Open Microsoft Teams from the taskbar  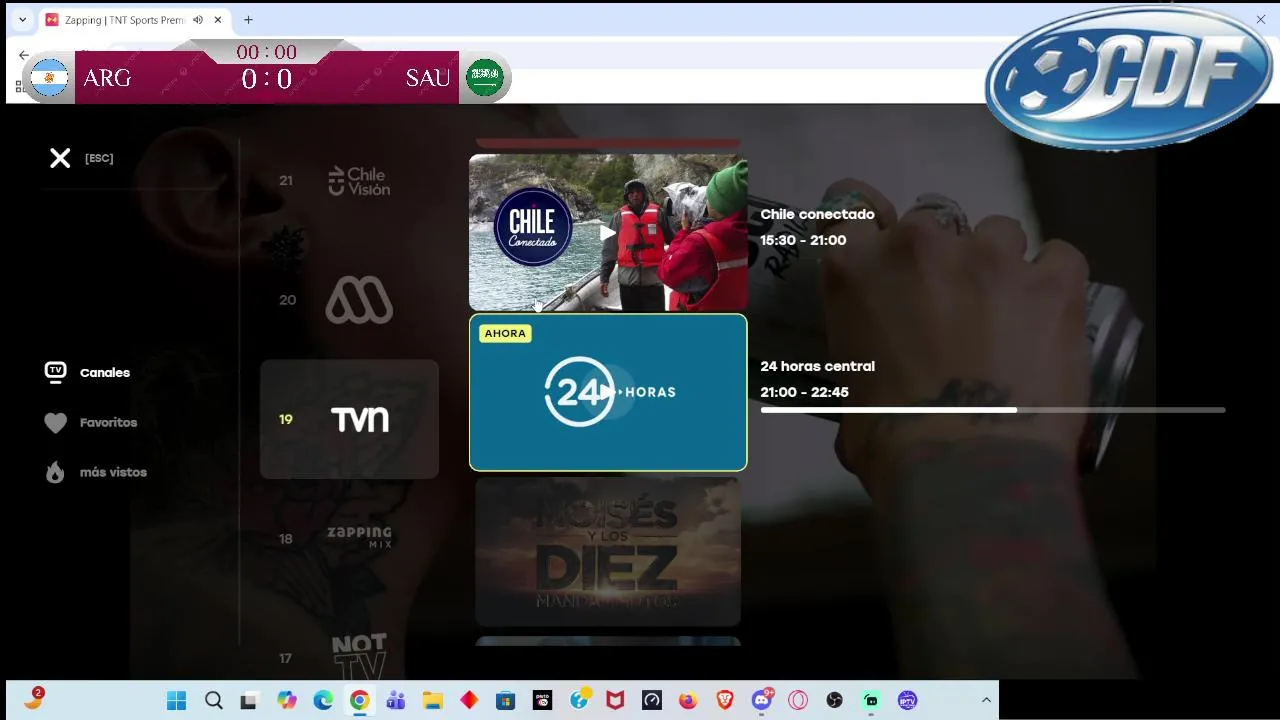click(396, 700)
